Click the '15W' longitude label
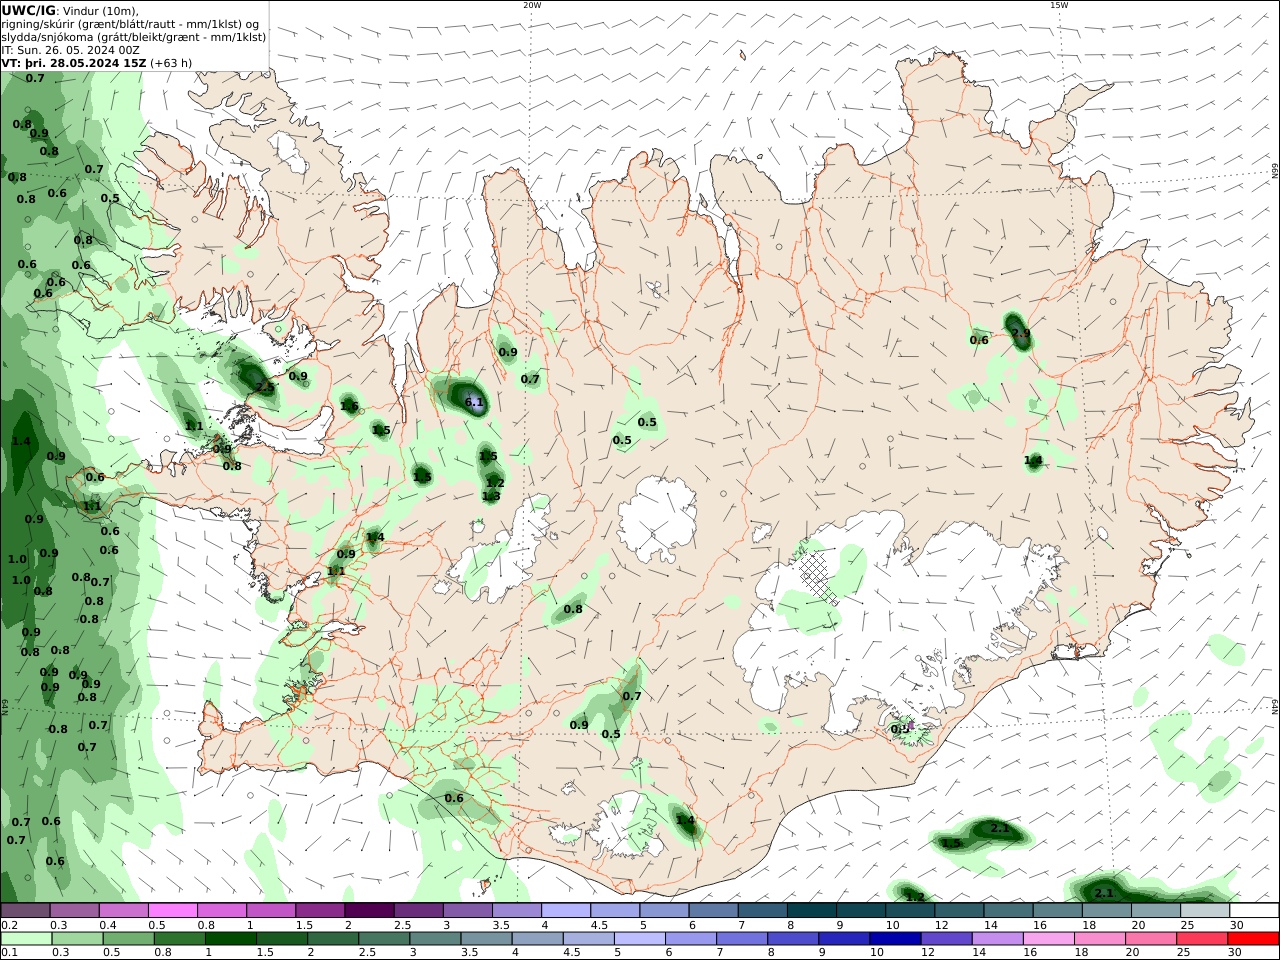This screenshot has width=1280, height=960. [1059, 5]
